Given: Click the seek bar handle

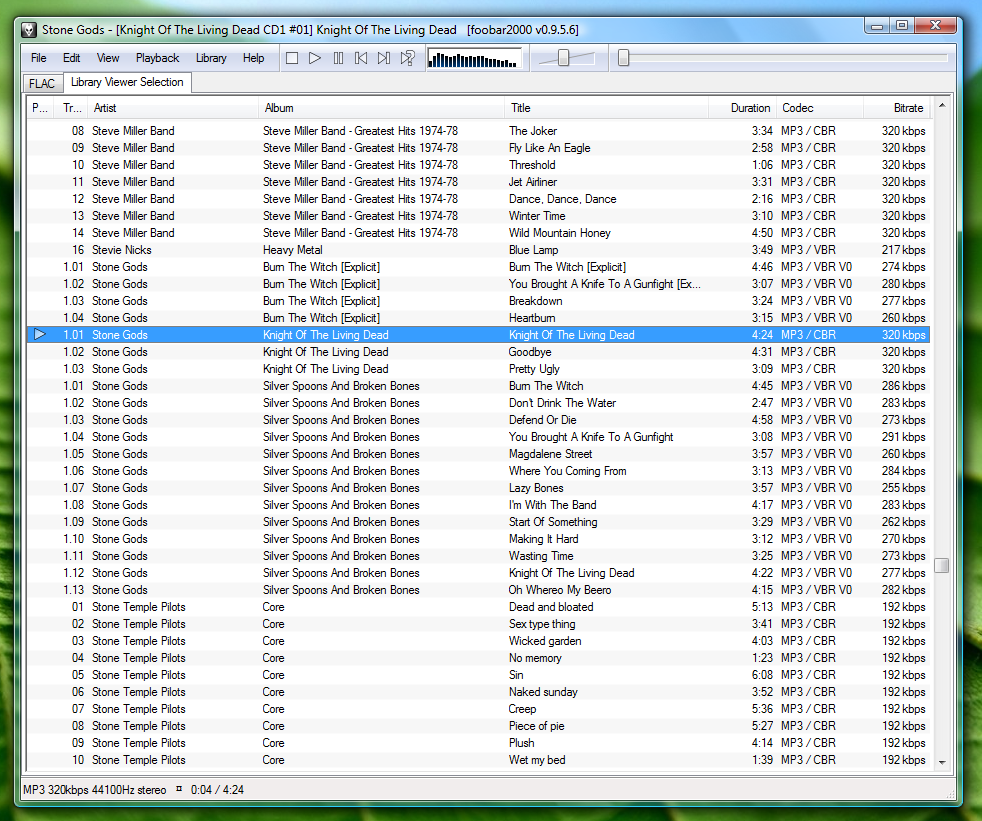Looking at the screenshot, I should [x=623, y=58].
